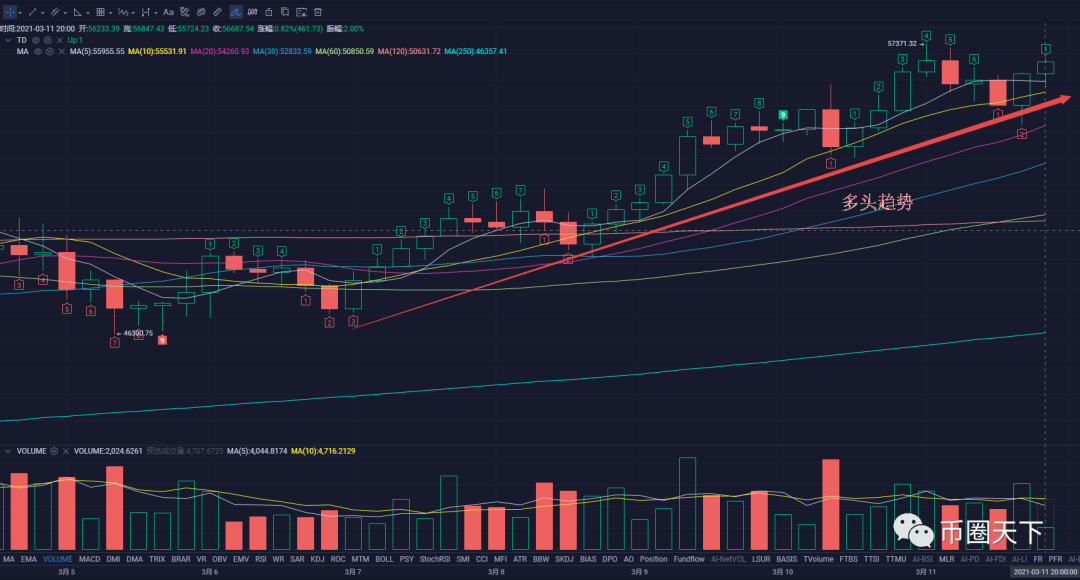Switch to the MACD indicator tab
This screenshot has width=1080, height=580.
coord(90,560)
